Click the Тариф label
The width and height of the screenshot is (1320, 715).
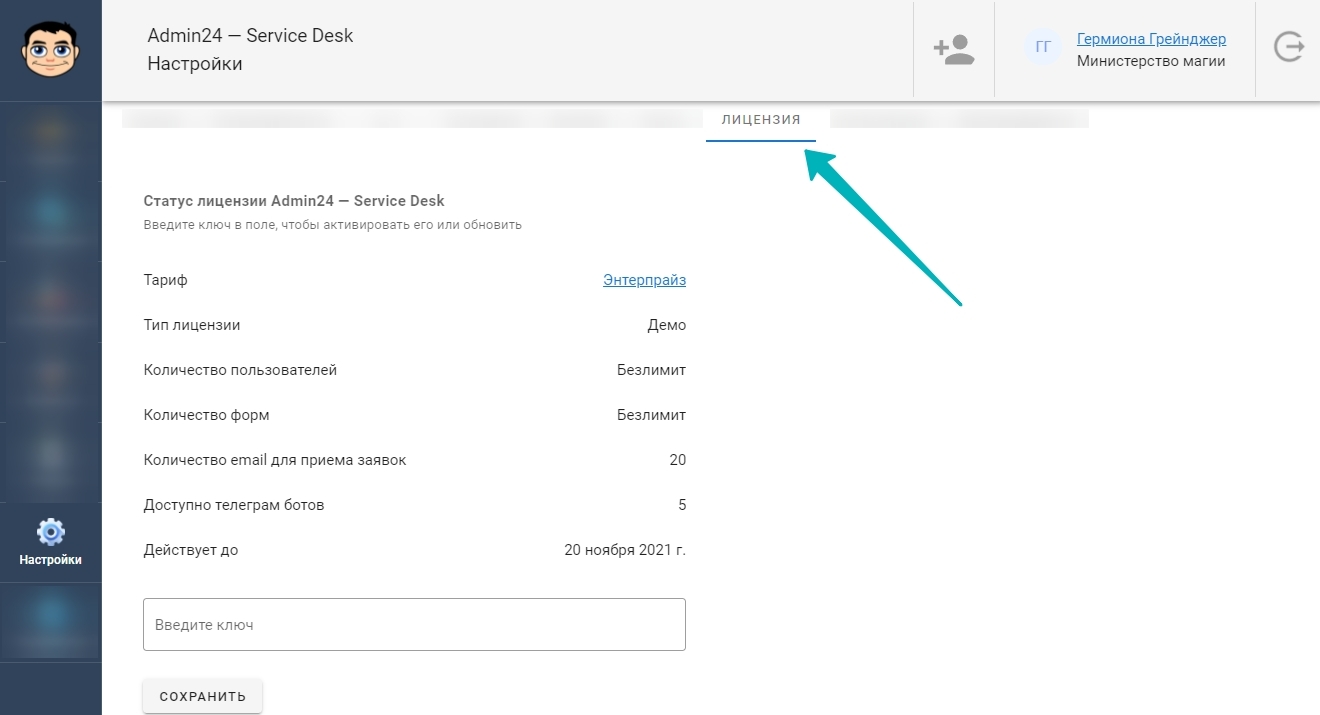[x=166, y=280]
